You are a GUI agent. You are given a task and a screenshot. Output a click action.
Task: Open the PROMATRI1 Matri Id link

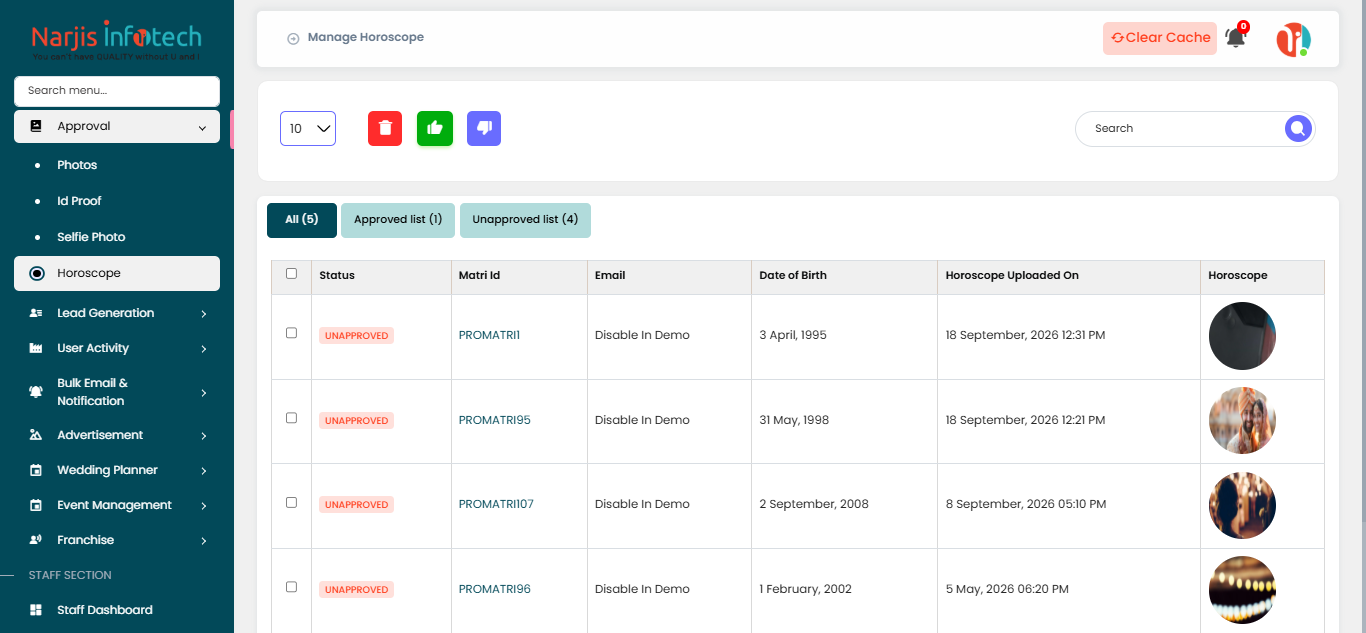tap(489, 335)
